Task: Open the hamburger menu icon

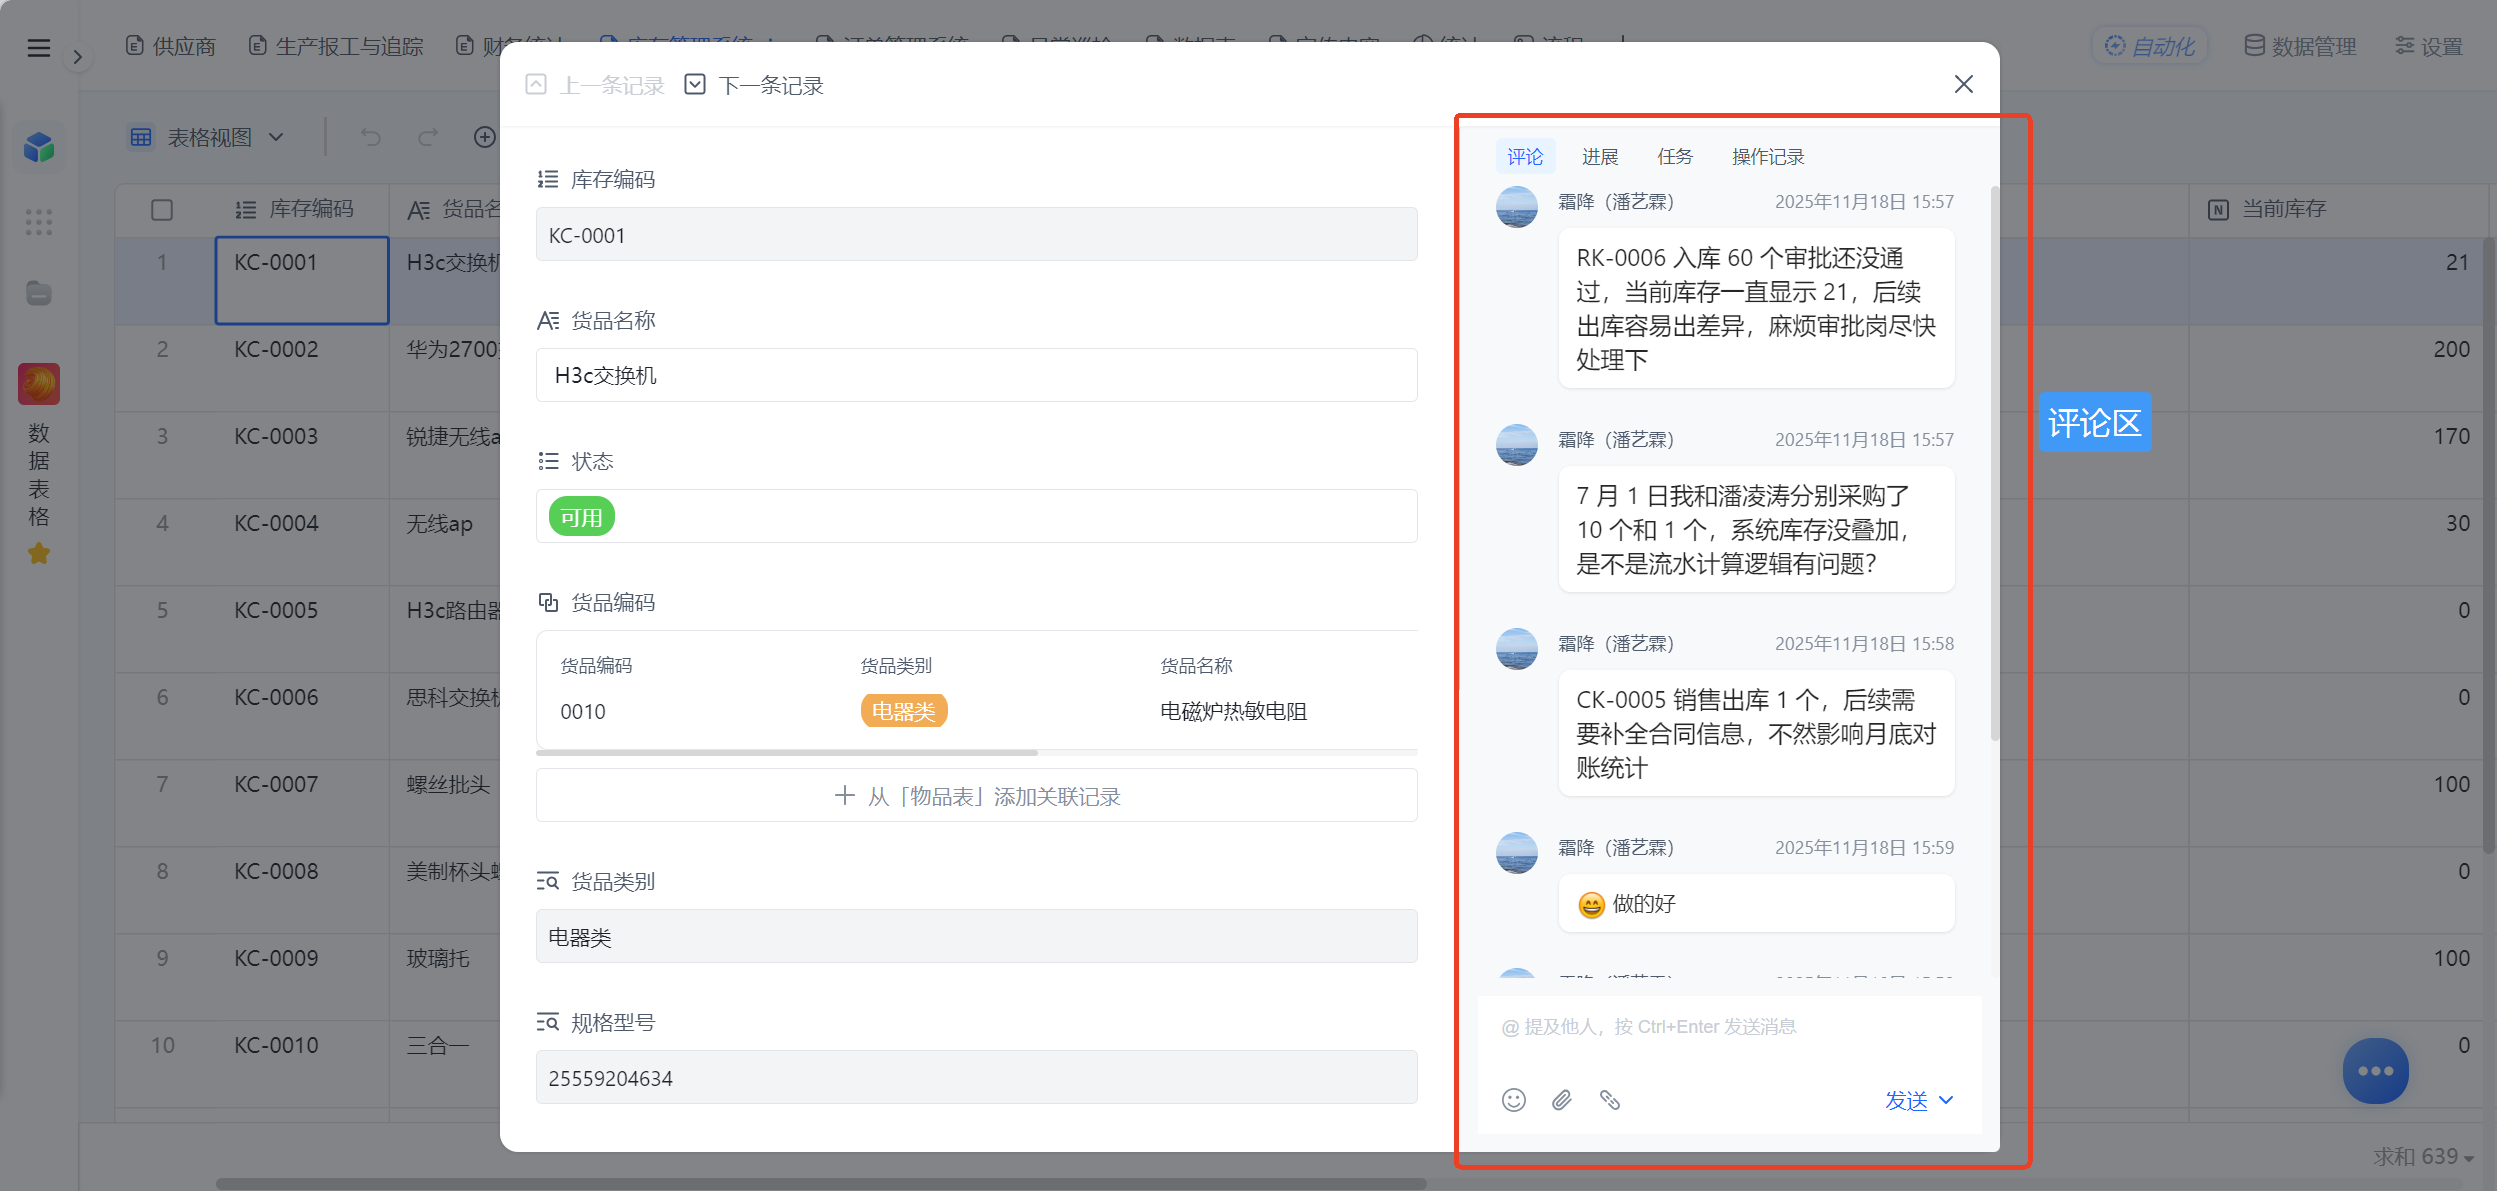Action: [38, 47]
